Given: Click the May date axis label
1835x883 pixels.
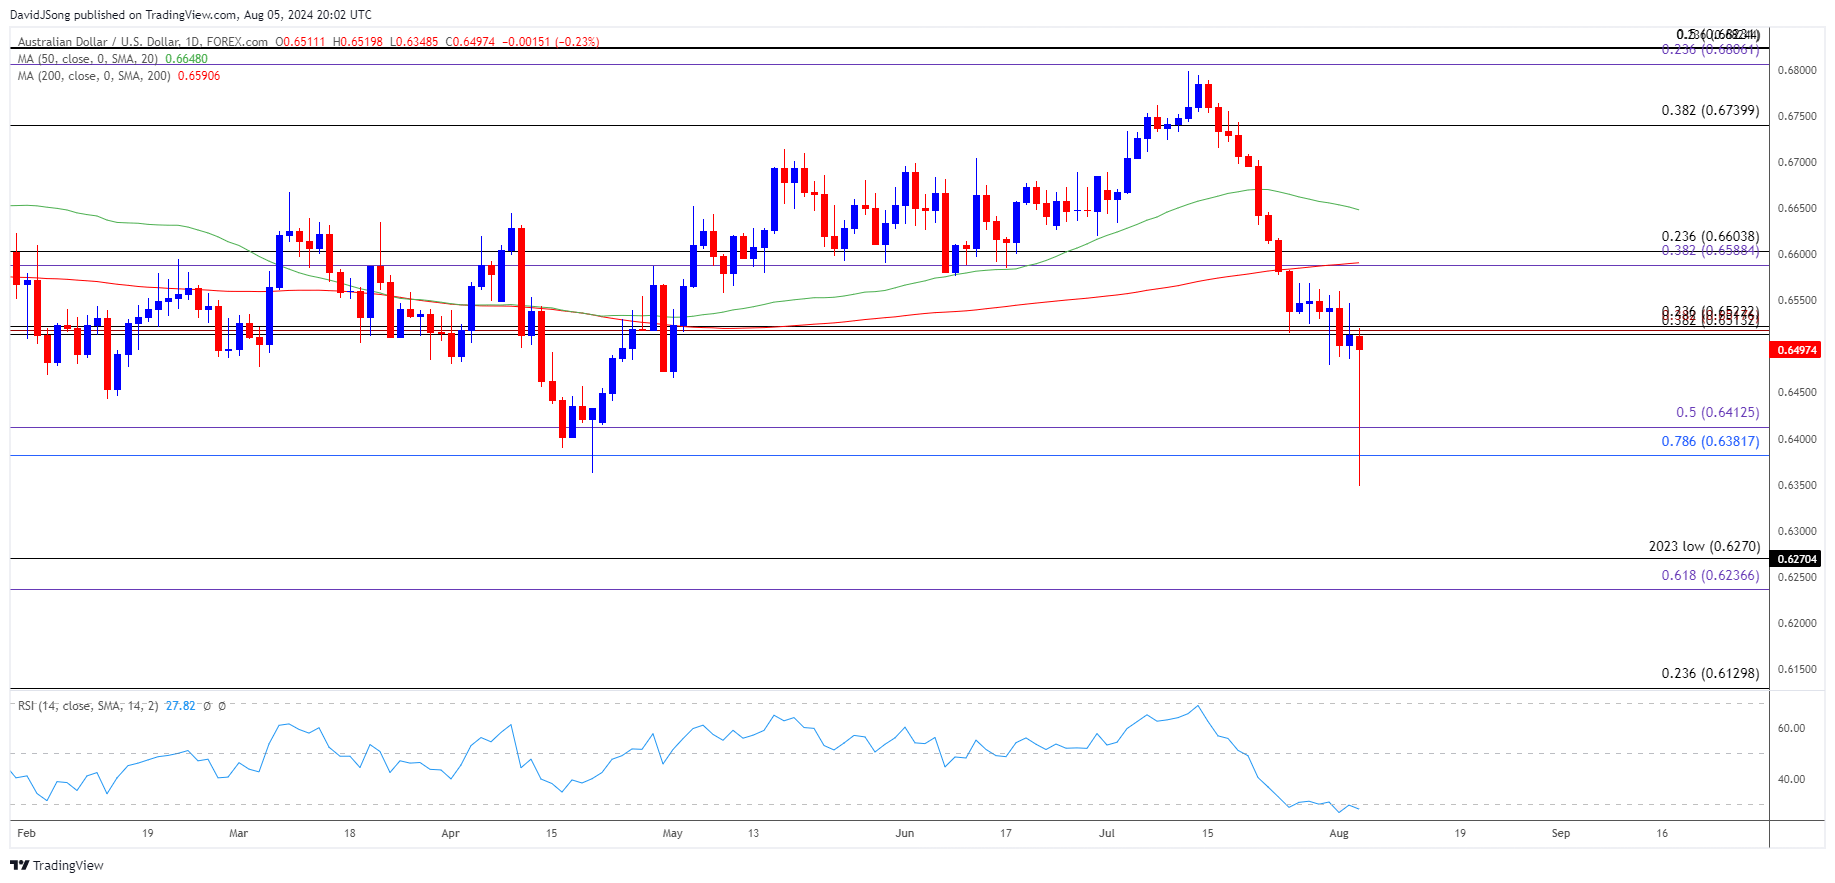Looking at the screenshot, I should click(x=672, y=833).
